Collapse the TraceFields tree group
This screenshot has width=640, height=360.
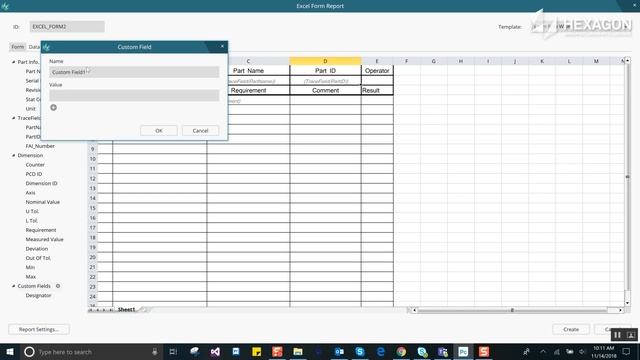pyautogui.click(x=13, y=118)
